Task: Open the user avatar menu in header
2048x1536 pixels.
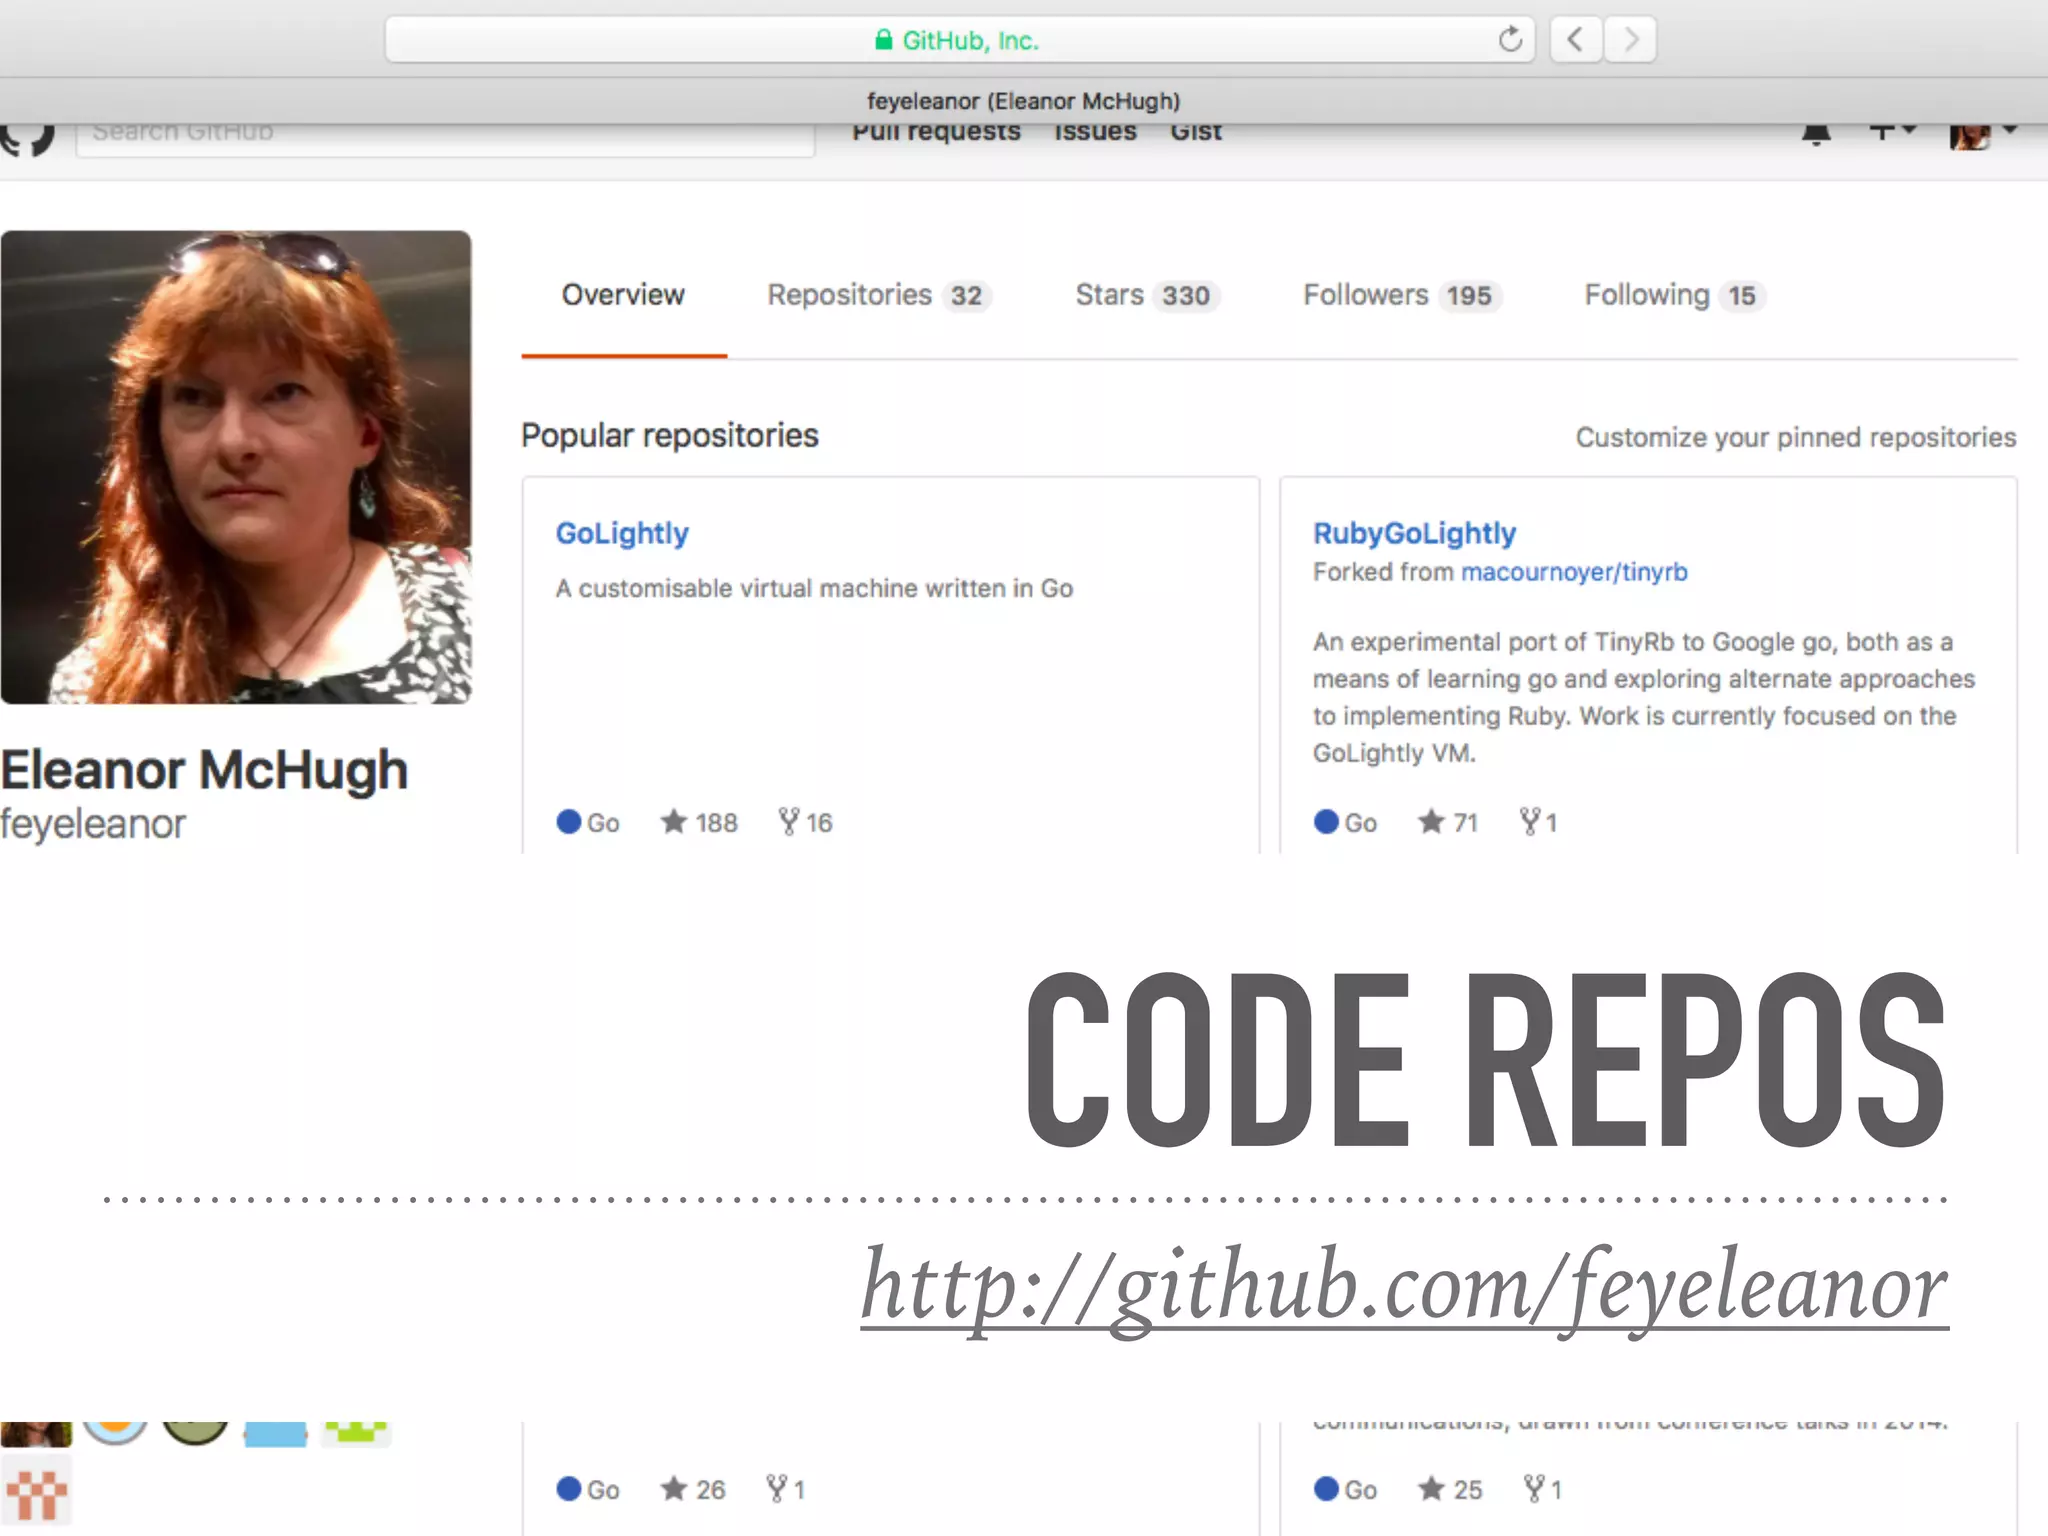Action: point(1982,136)
